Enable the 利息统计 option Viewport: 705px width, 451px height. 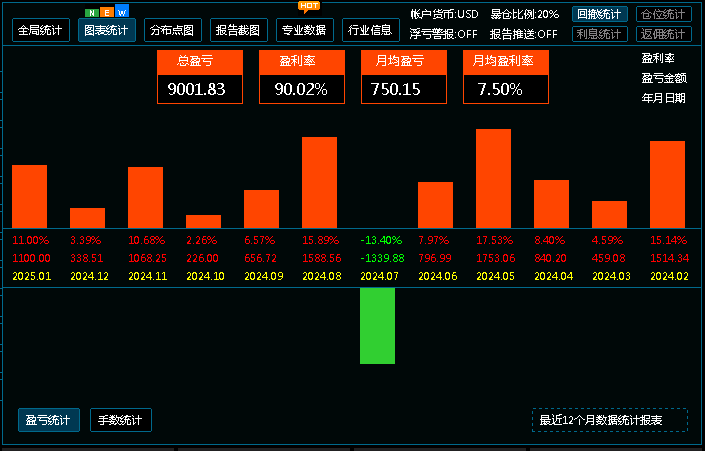600,34
